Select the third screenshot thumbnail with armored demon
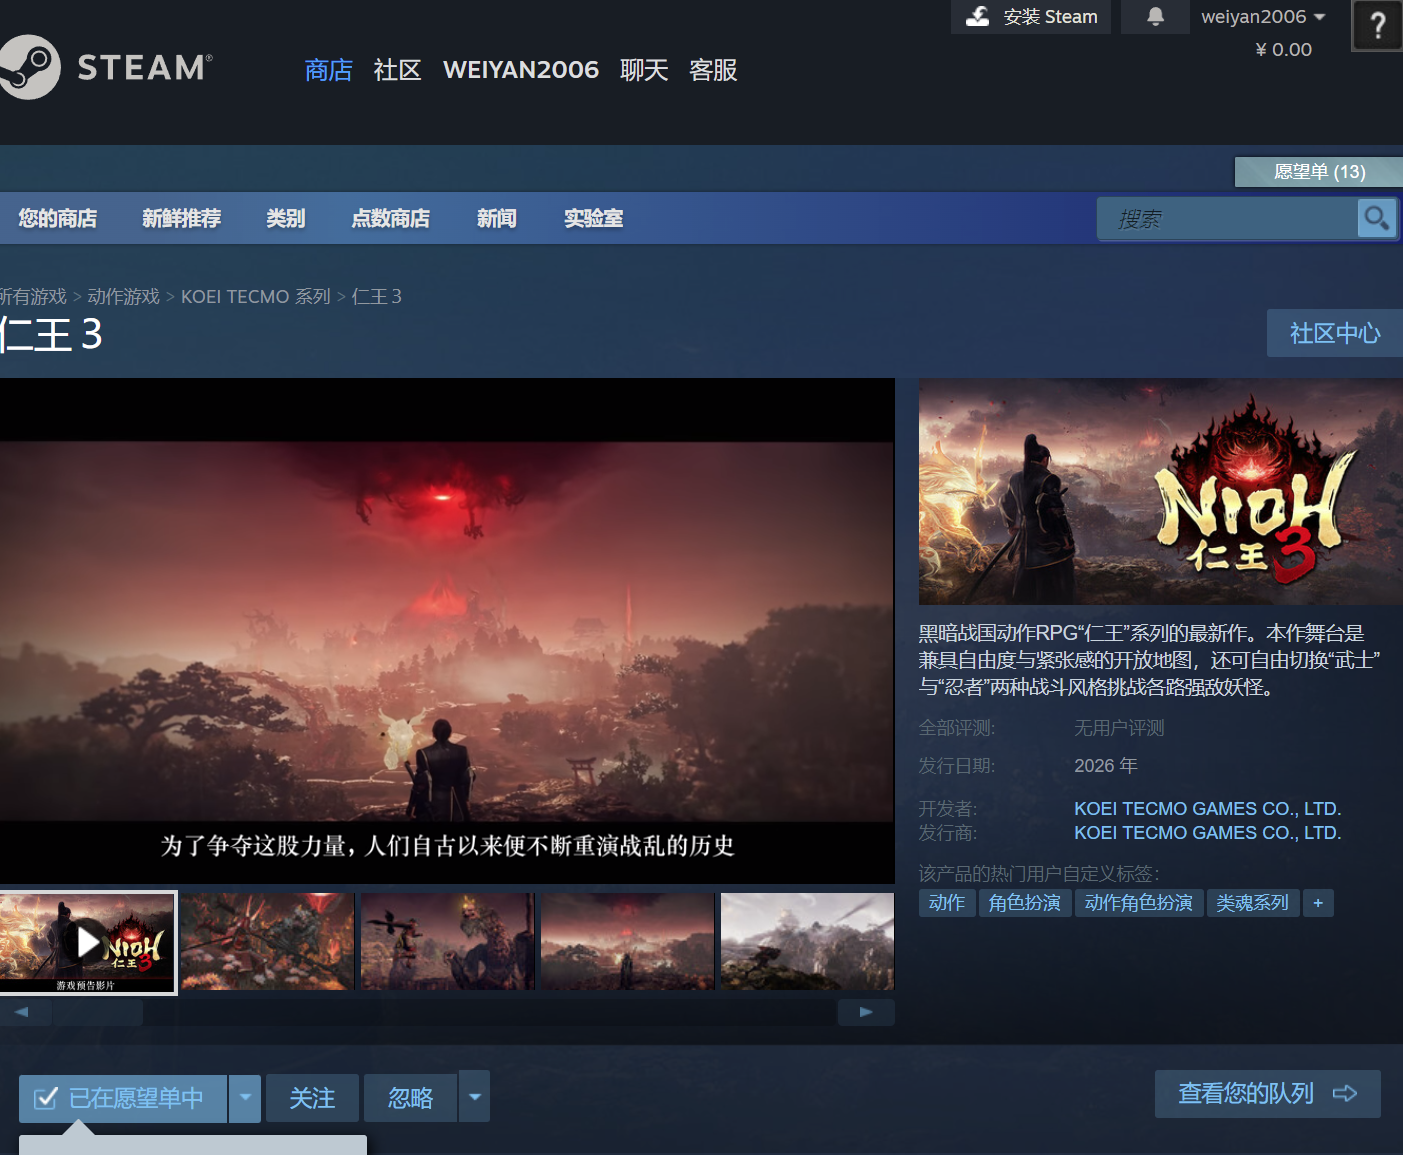The height and width of the screenshot is (1155, 1403). coord(448,942)
